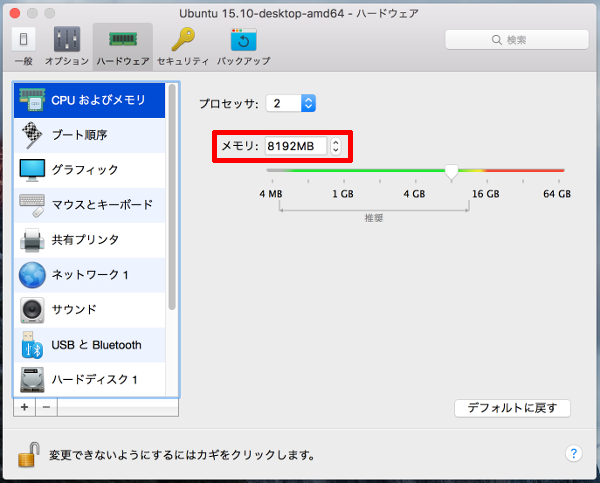The height and width of the screenshot is (483, 600).
Task: Open the プロセッサ count dropdown
Action: (291, 103)
